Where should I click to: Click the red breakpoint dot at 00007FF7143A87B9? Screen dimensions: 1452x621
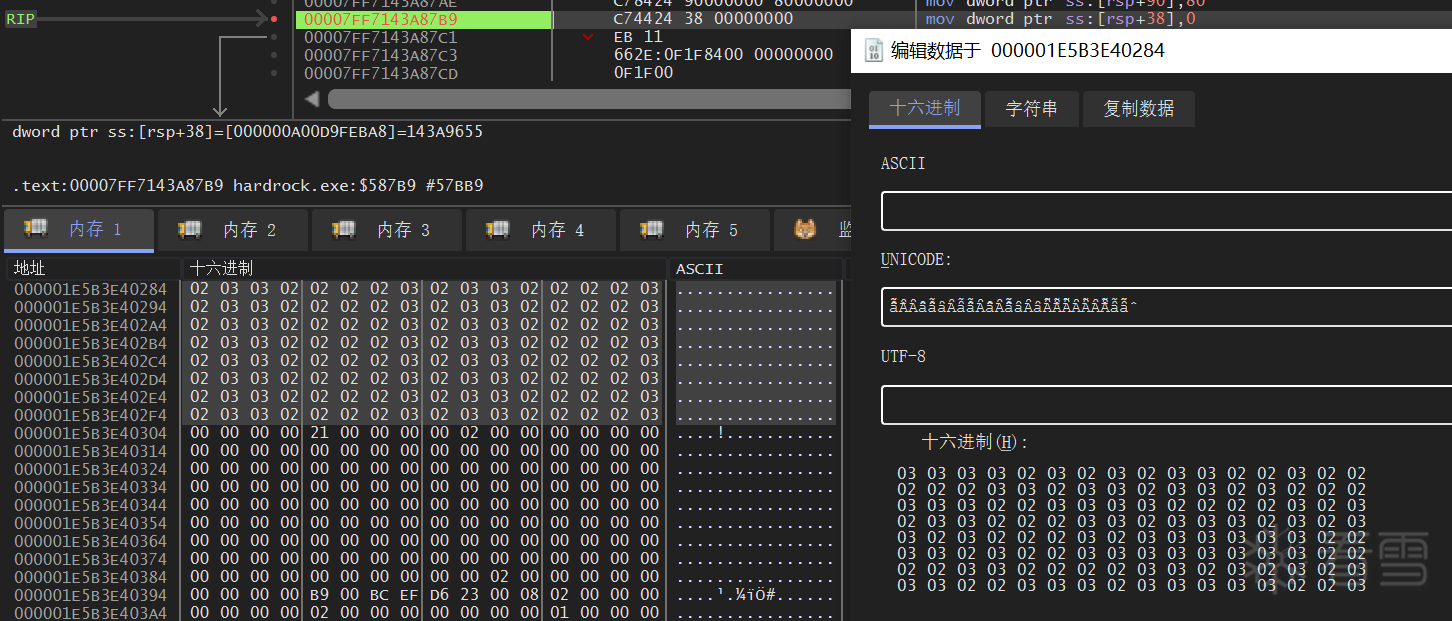click(x=274, y=19)
